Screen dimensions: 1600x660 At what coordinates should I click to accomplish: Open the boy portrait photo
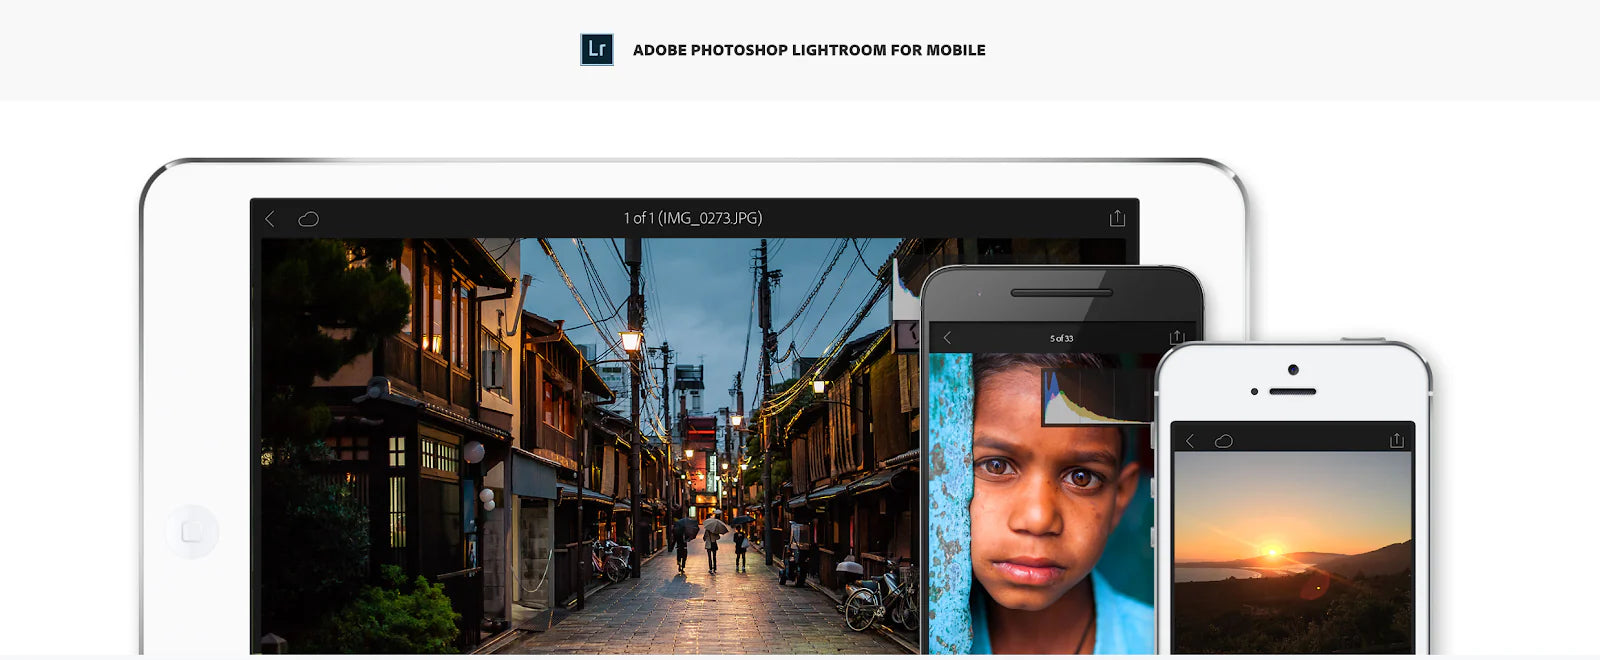(x=1041, y=503)
